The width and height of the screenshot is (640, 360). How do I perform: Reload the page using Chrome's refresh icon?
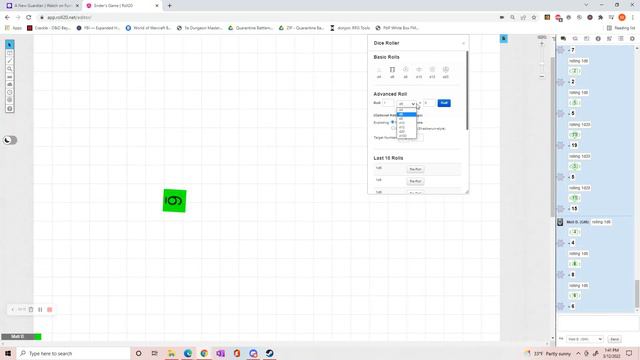[x=29, y=18]
